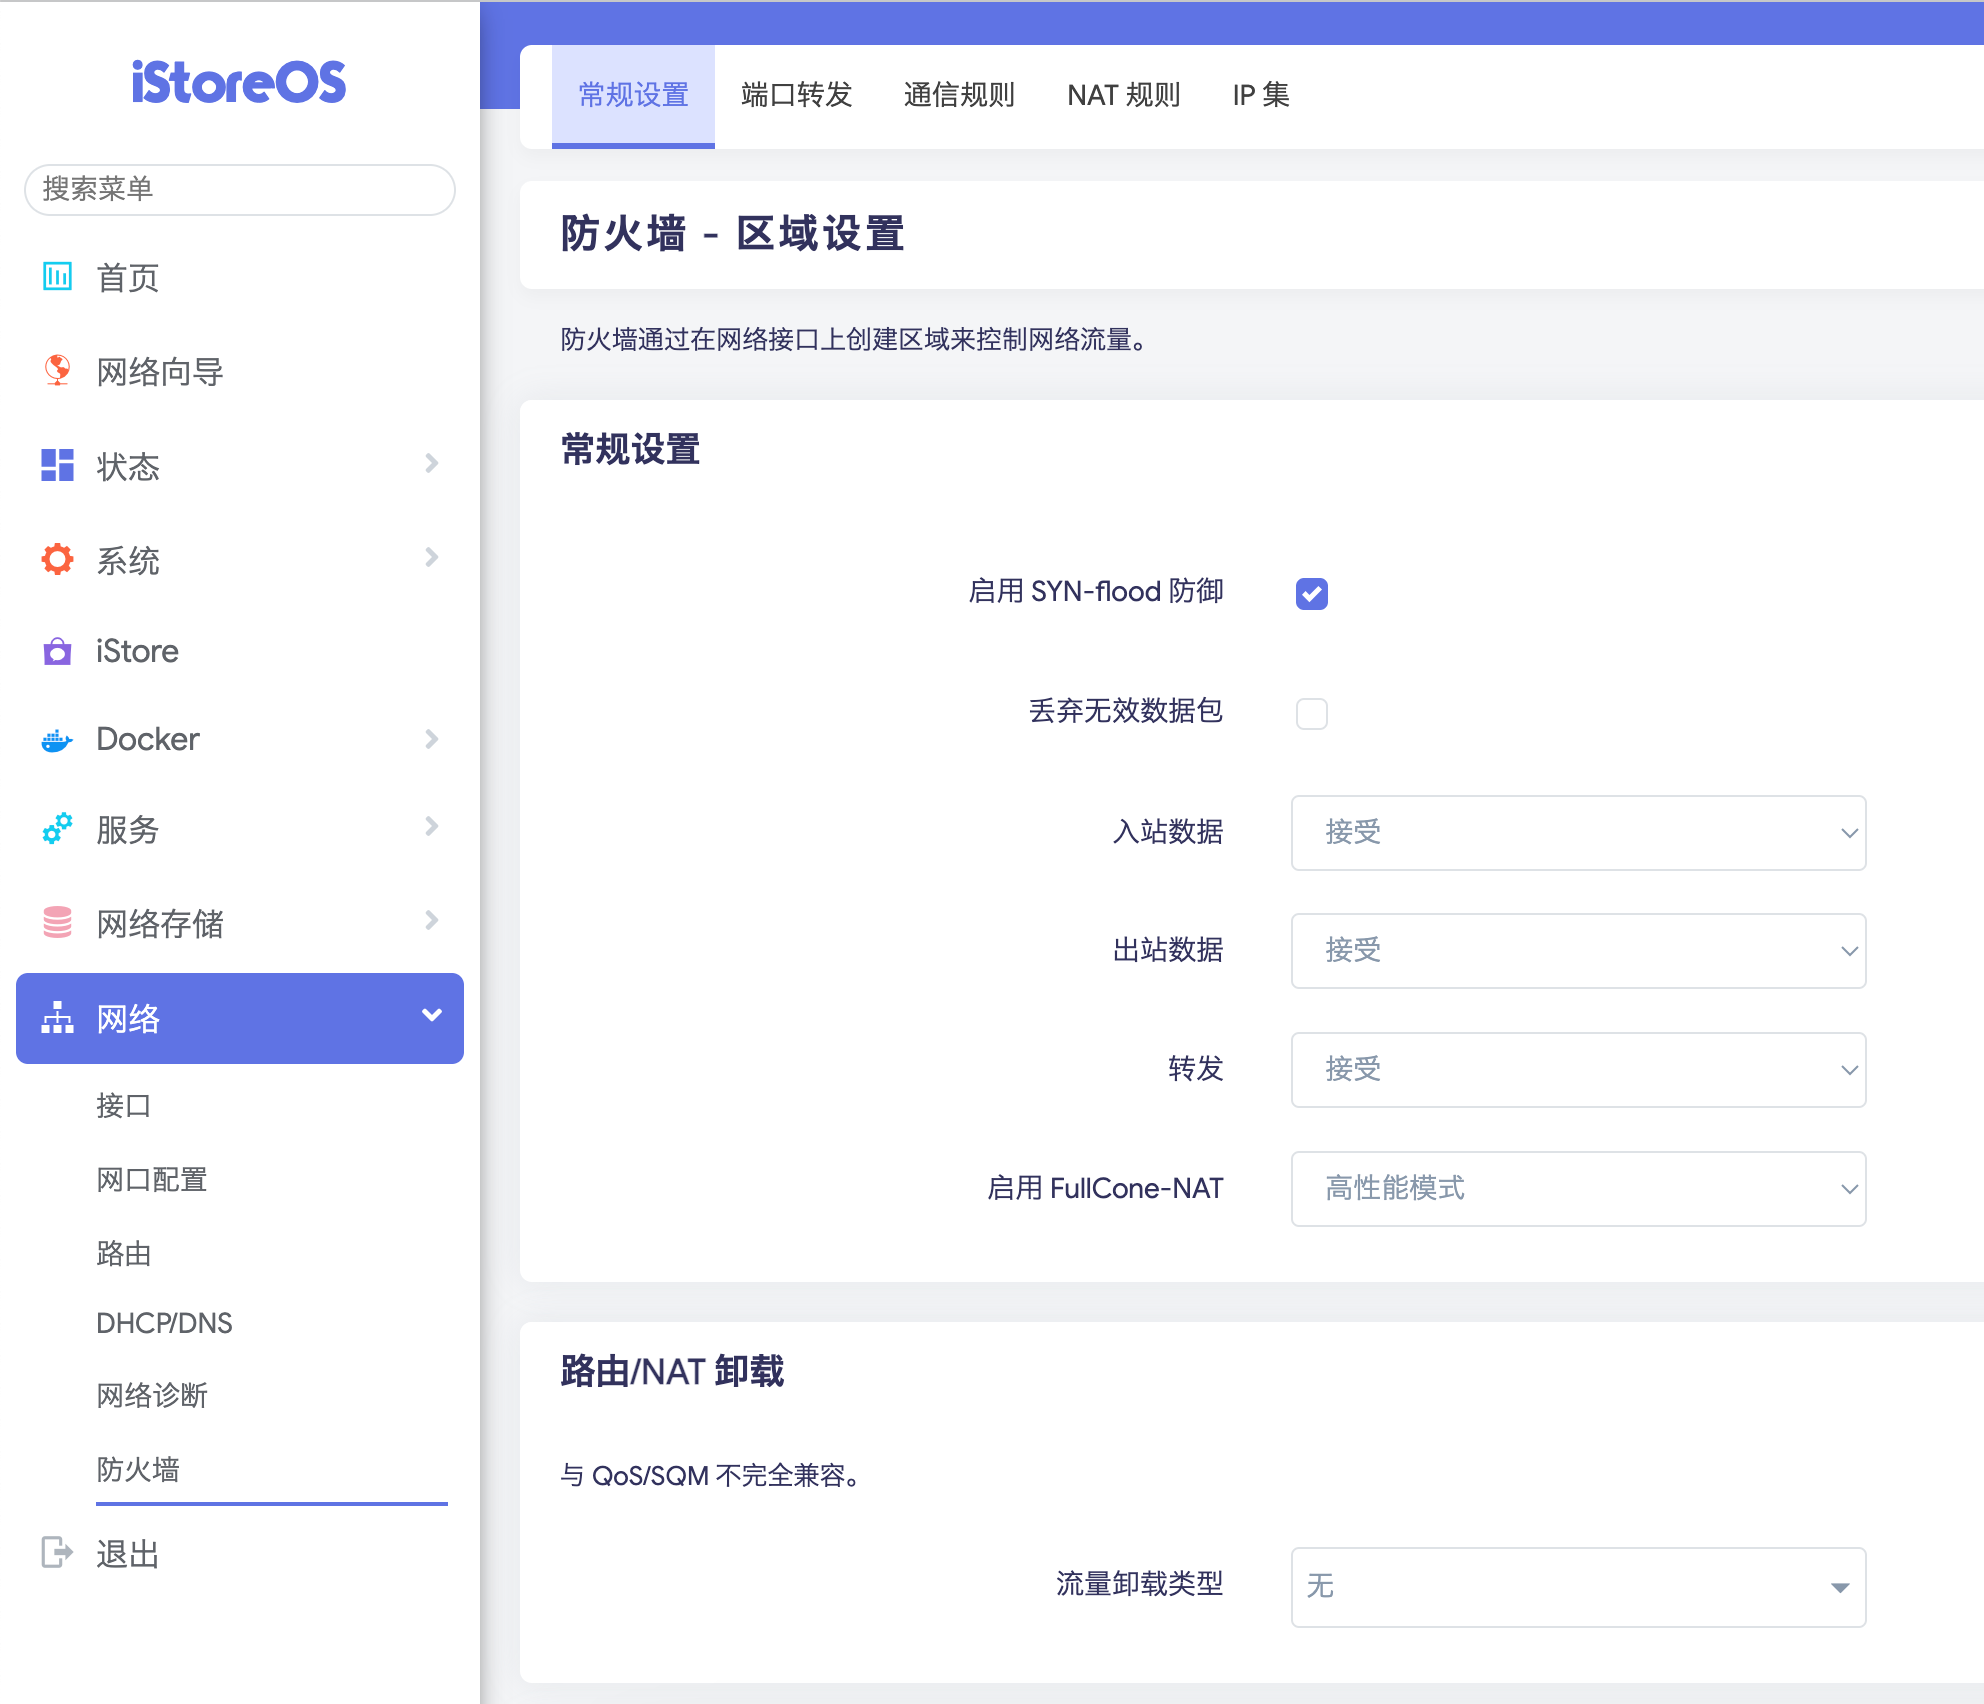Switch to the NAT 规则 tab
The width and height of the screenshot is (1984, 1704).
(1123, 95)
